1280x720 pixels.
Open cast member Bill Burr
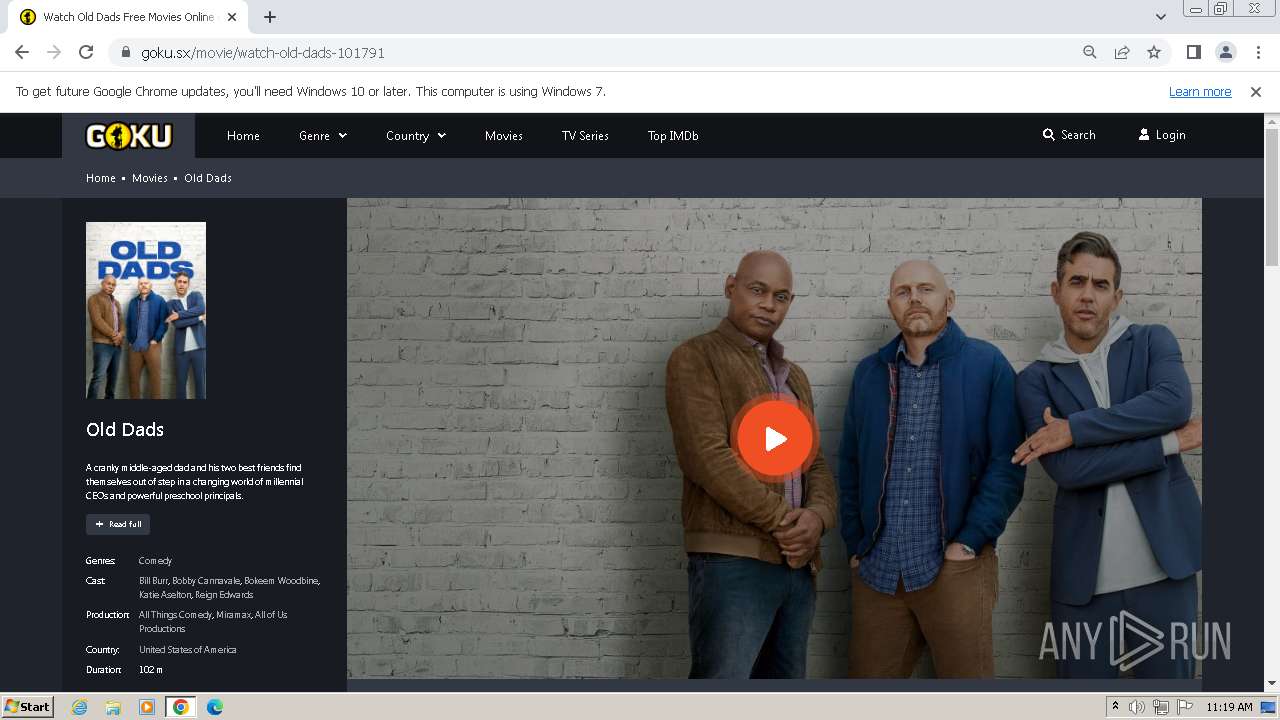pos(153,581)
